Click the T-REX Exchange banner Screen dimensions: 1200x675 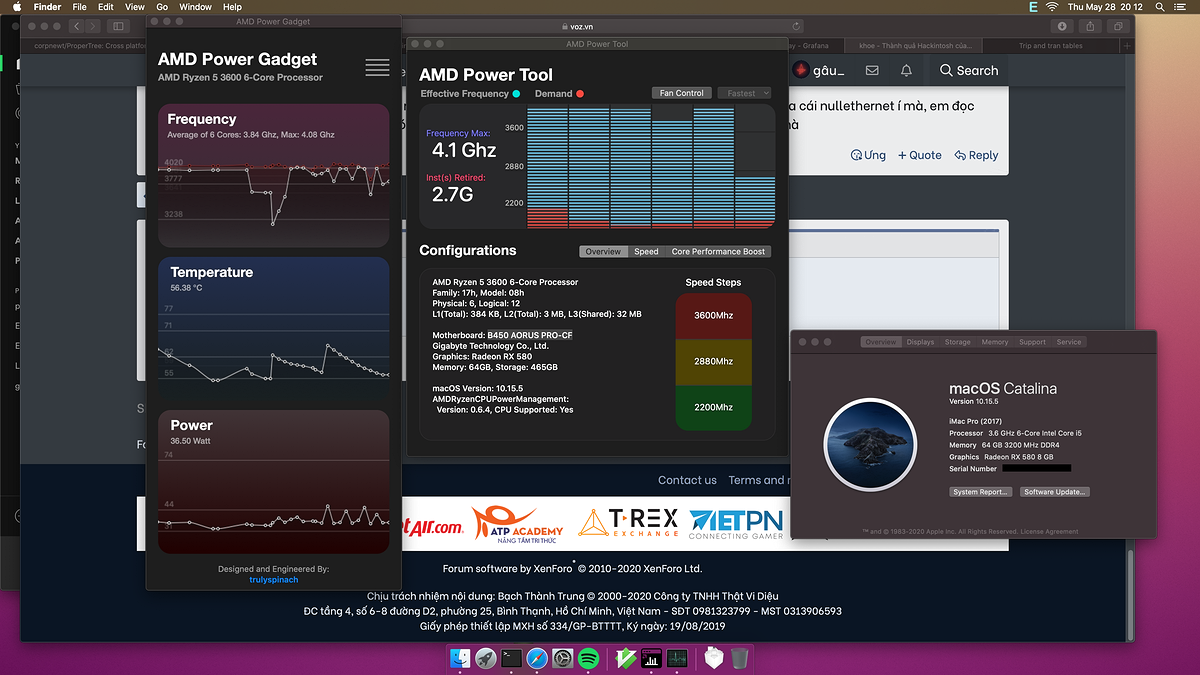628,522
